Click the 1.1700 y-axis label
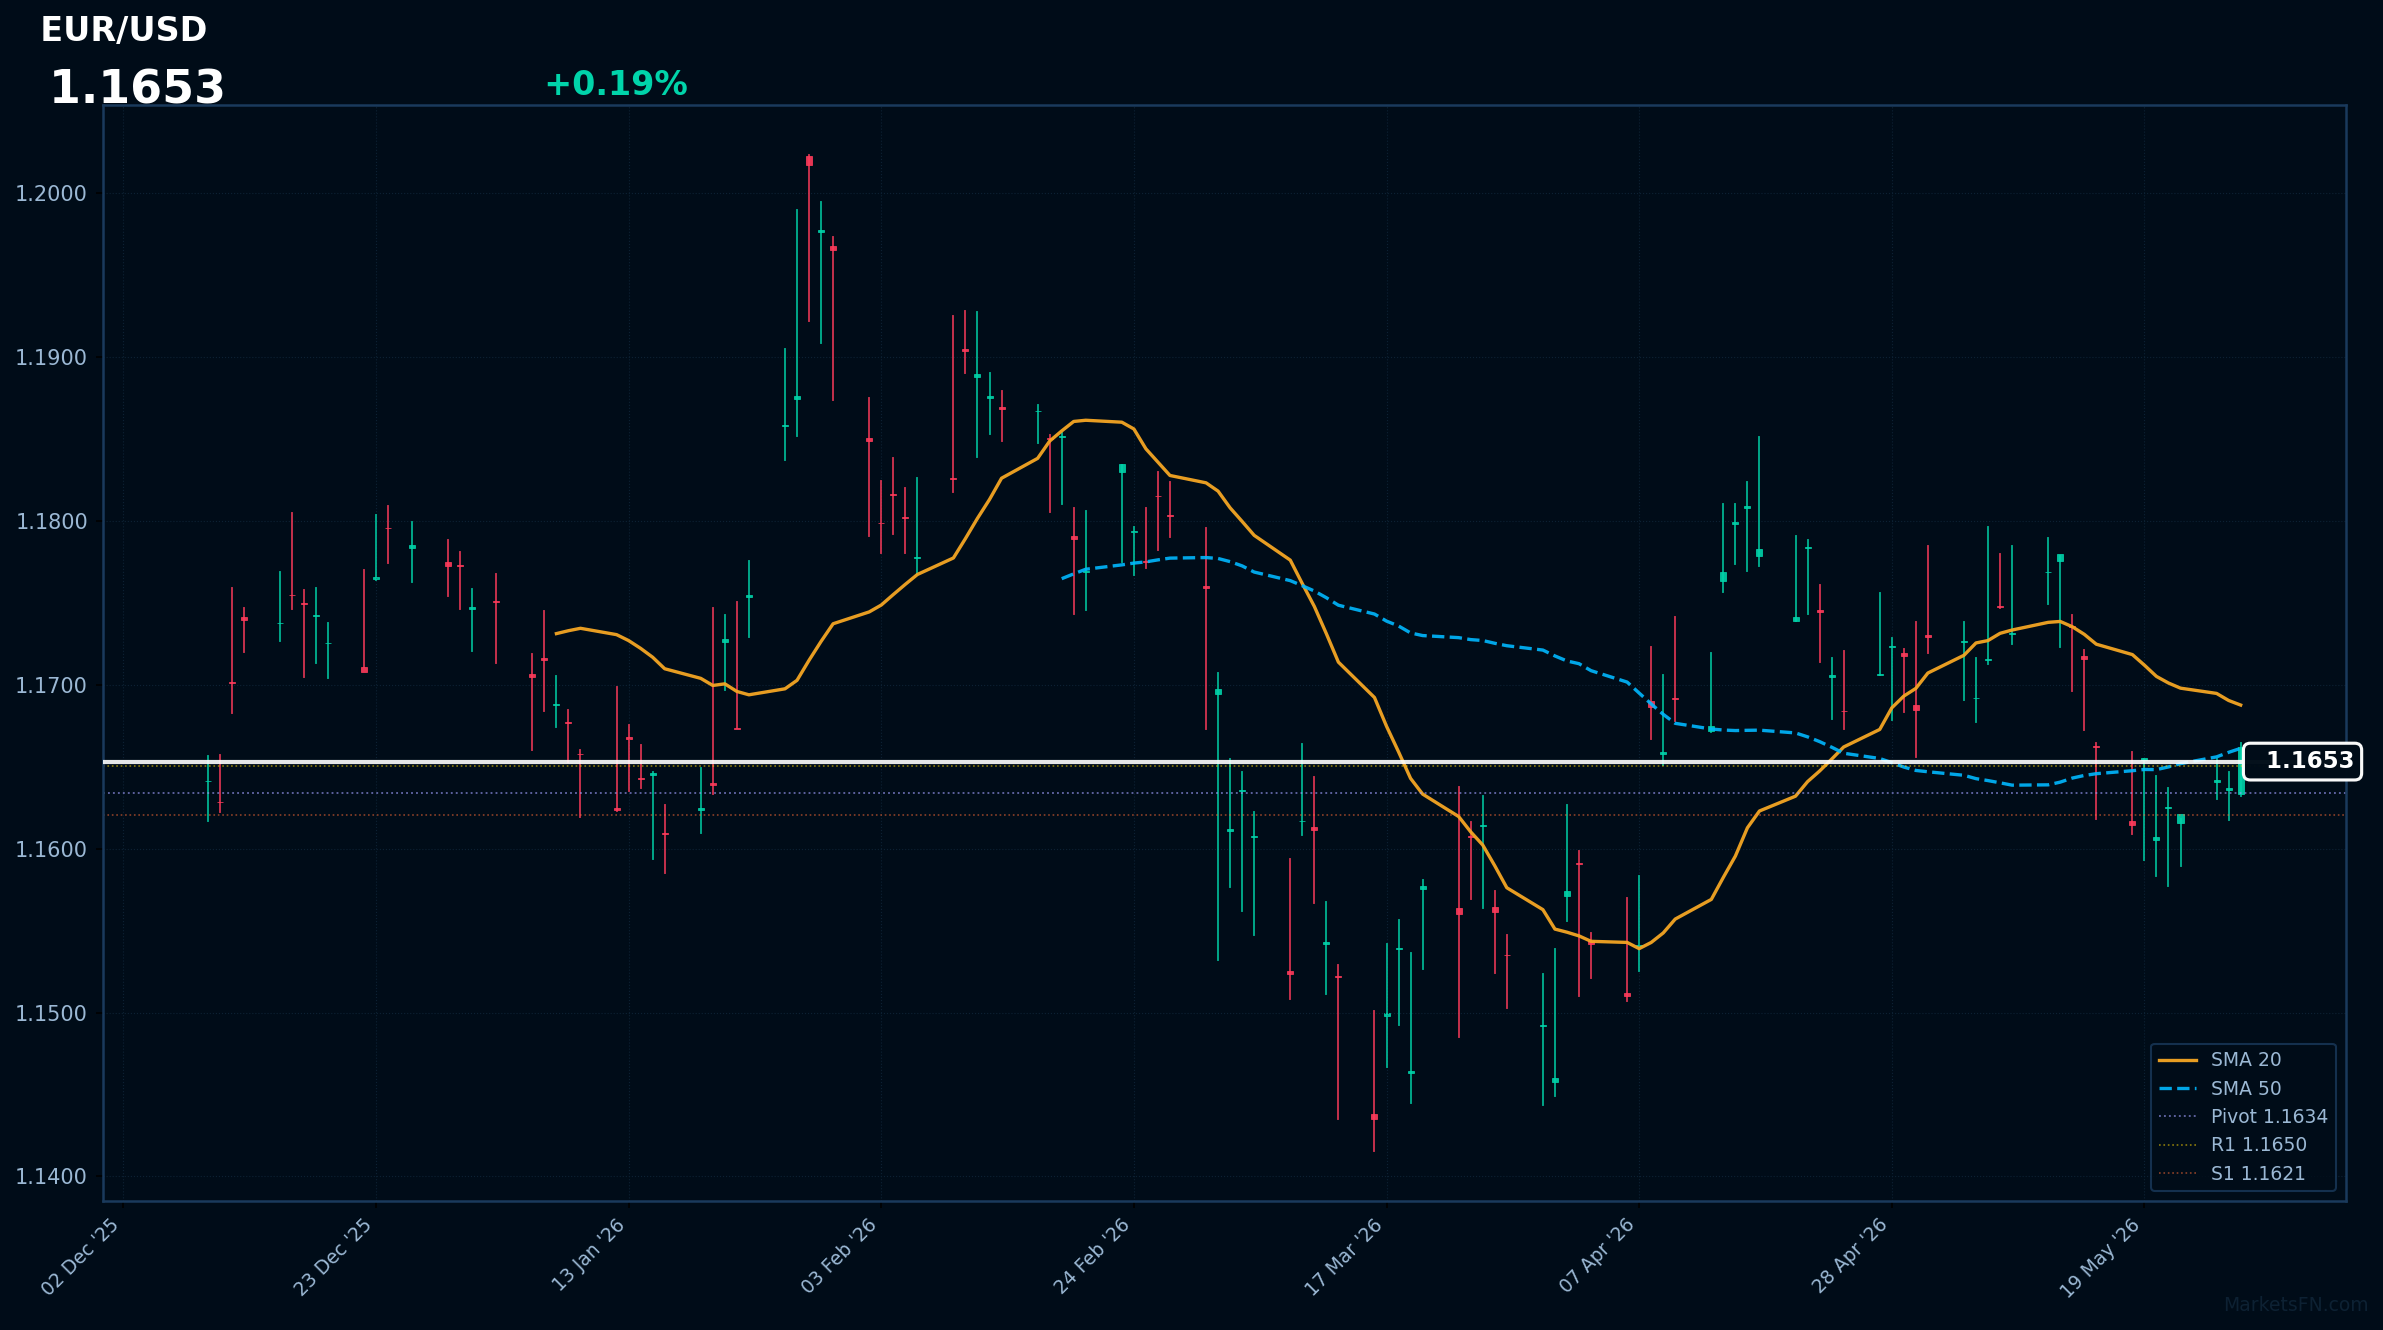 (51, 686)
